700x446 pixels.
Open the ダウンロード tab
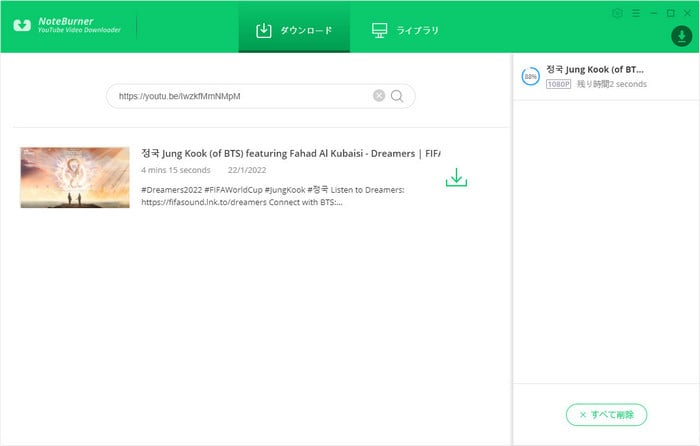pyautogui.click(x=294, y=30)
